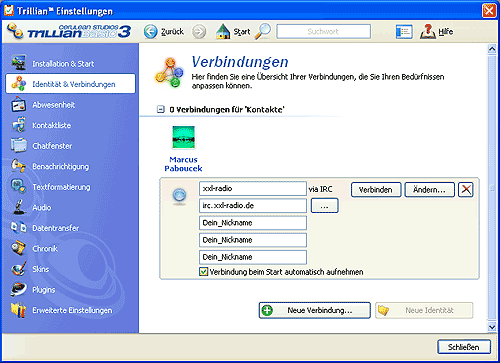Select Kontaktliste in the sidebar

[51, 125]
